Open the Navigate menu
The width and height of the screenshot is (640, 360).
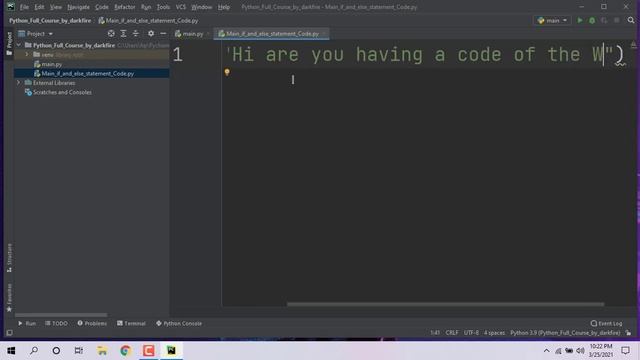click(78, 7)
